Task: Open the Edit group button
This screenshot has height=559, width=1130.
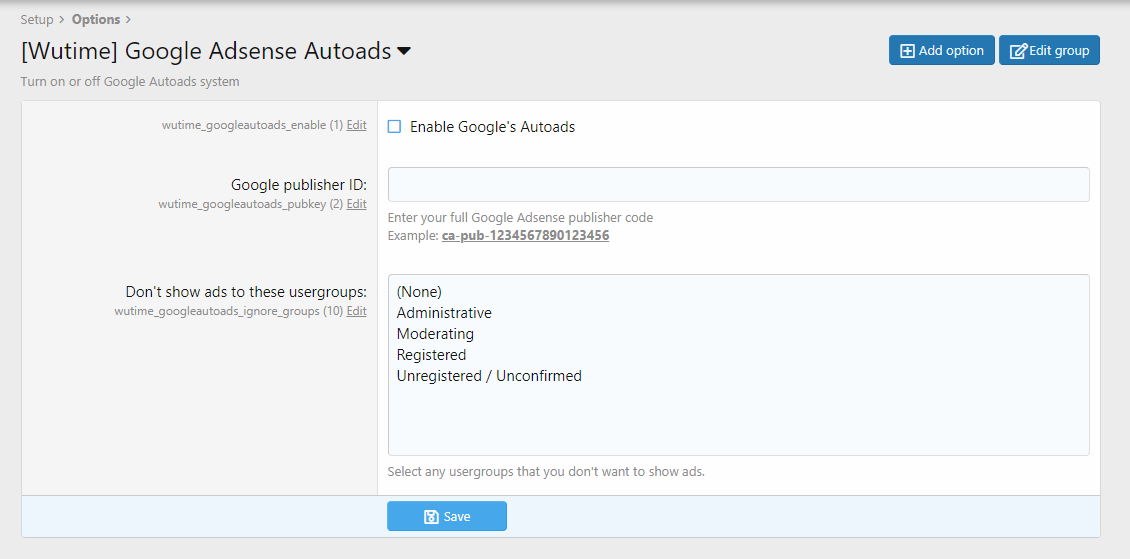Action: [x=1049, y=50]
